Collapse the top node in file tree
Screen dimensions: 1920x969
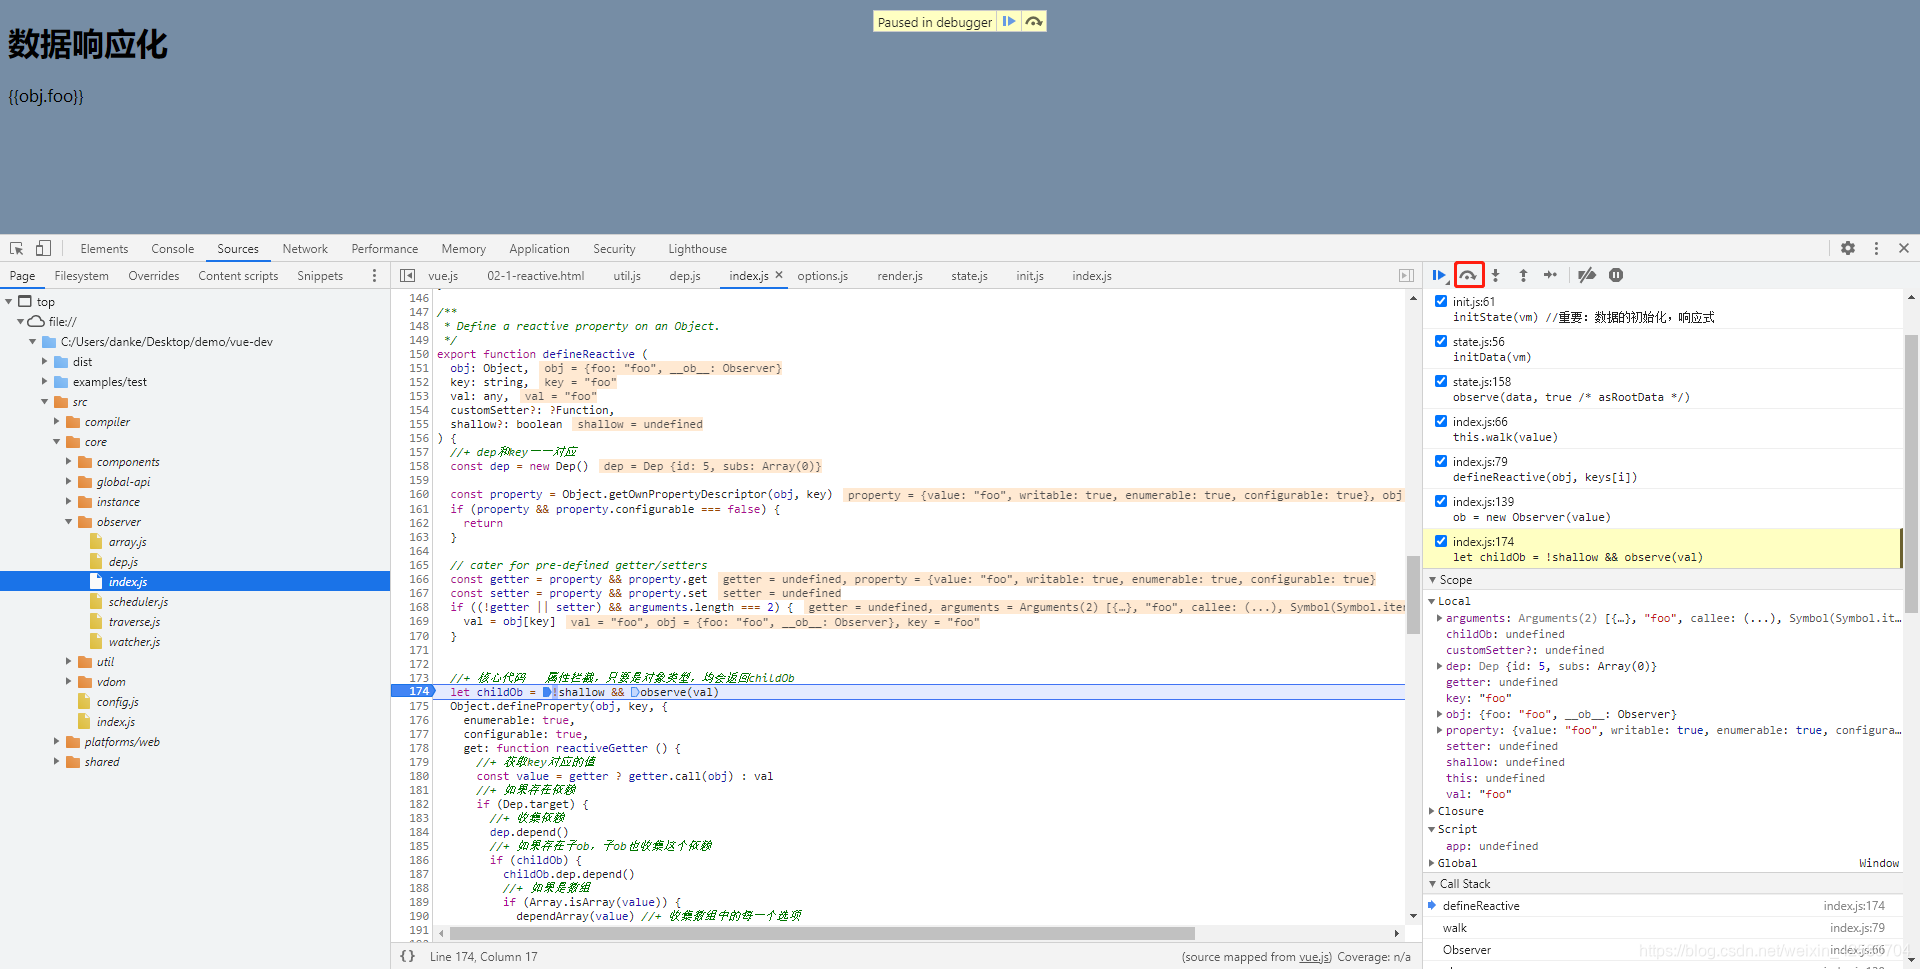(9, 301)
